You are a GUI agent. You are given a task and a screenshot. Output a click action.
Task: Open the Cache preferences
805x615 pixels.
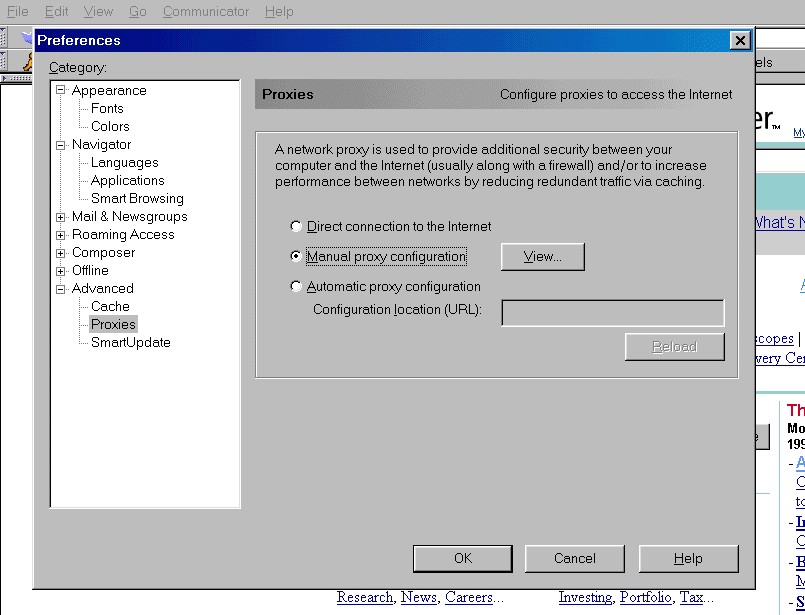[110, 307]
